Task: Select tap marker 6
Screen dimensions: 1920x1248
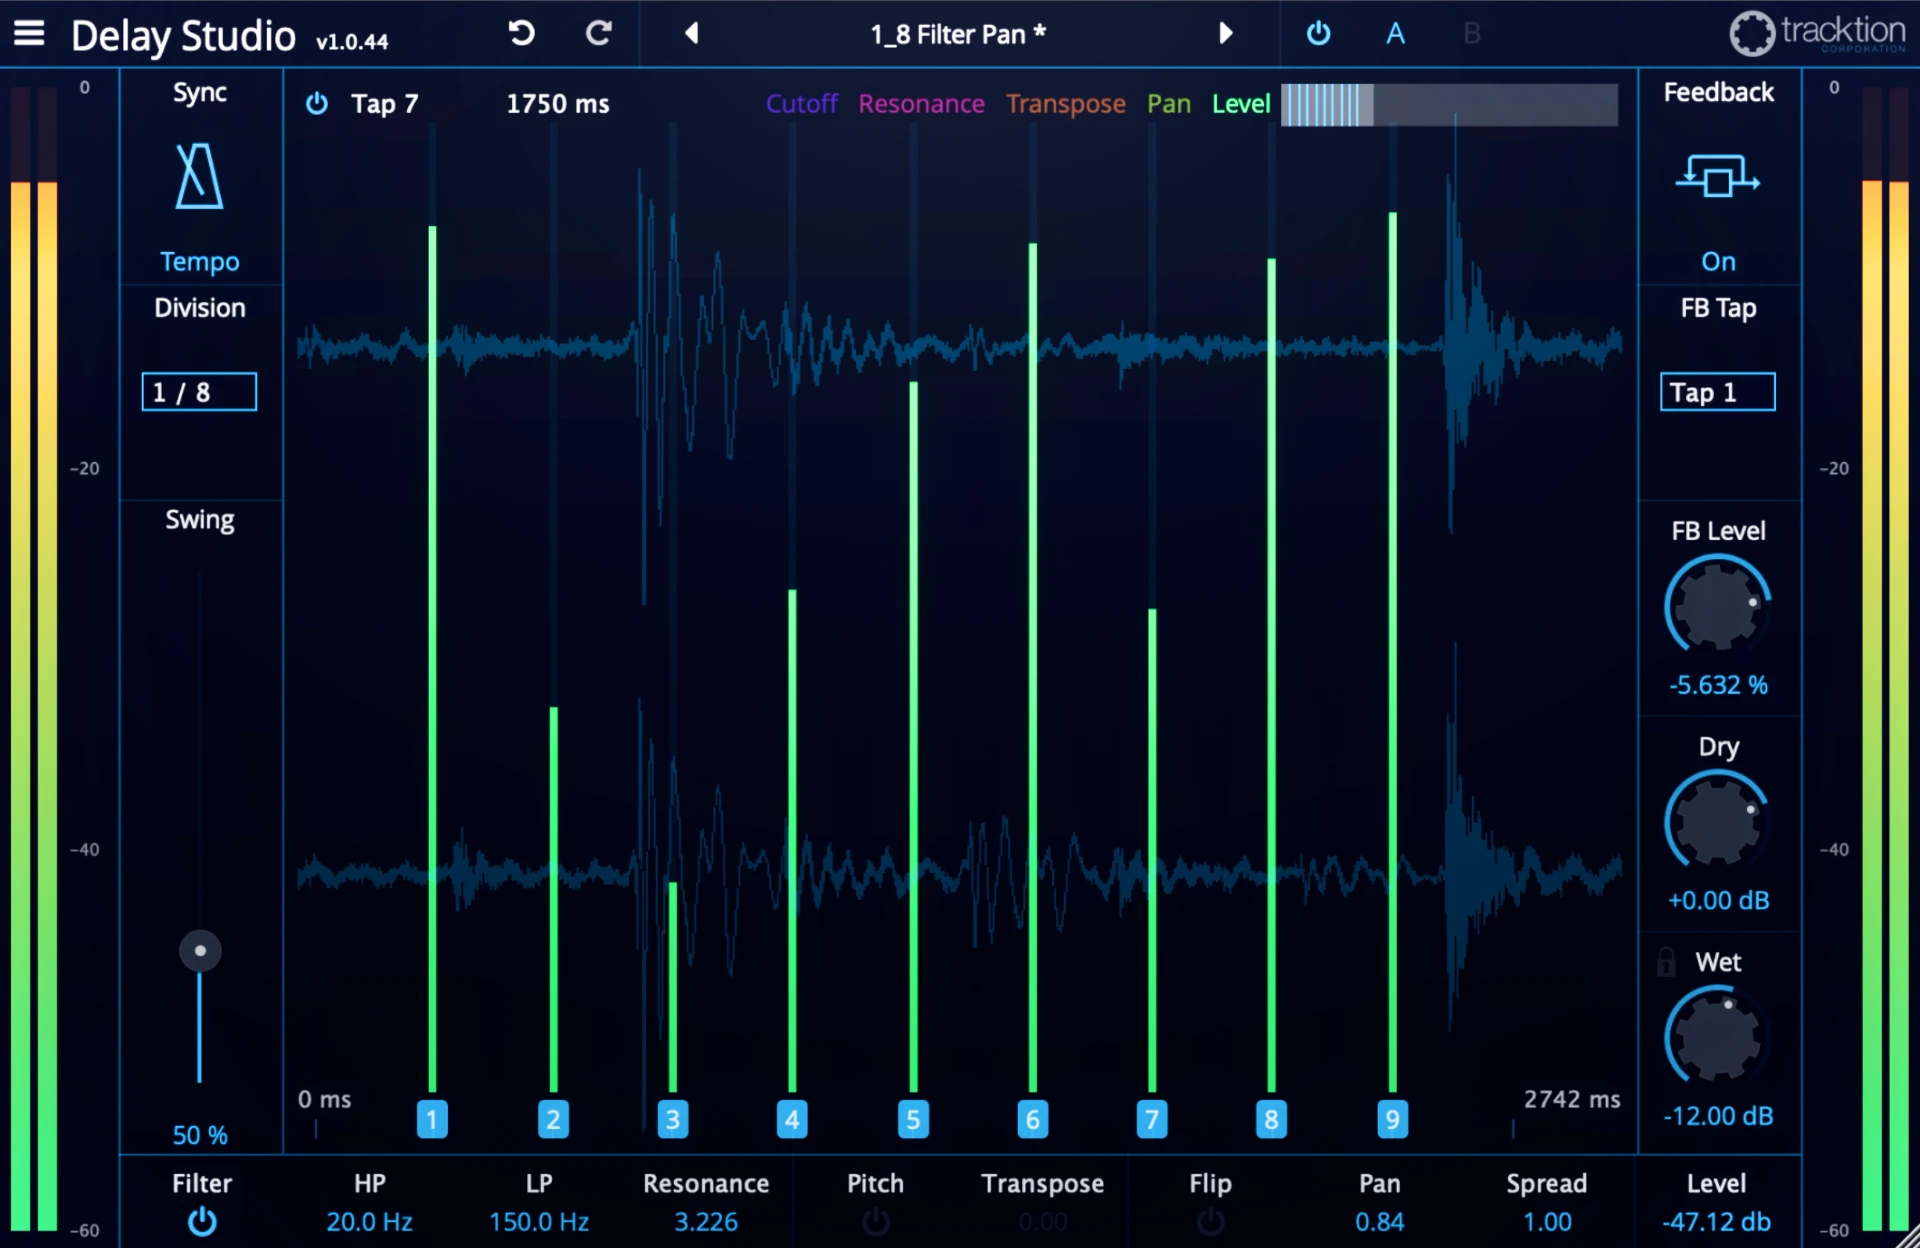Action: (1033, 1119)
